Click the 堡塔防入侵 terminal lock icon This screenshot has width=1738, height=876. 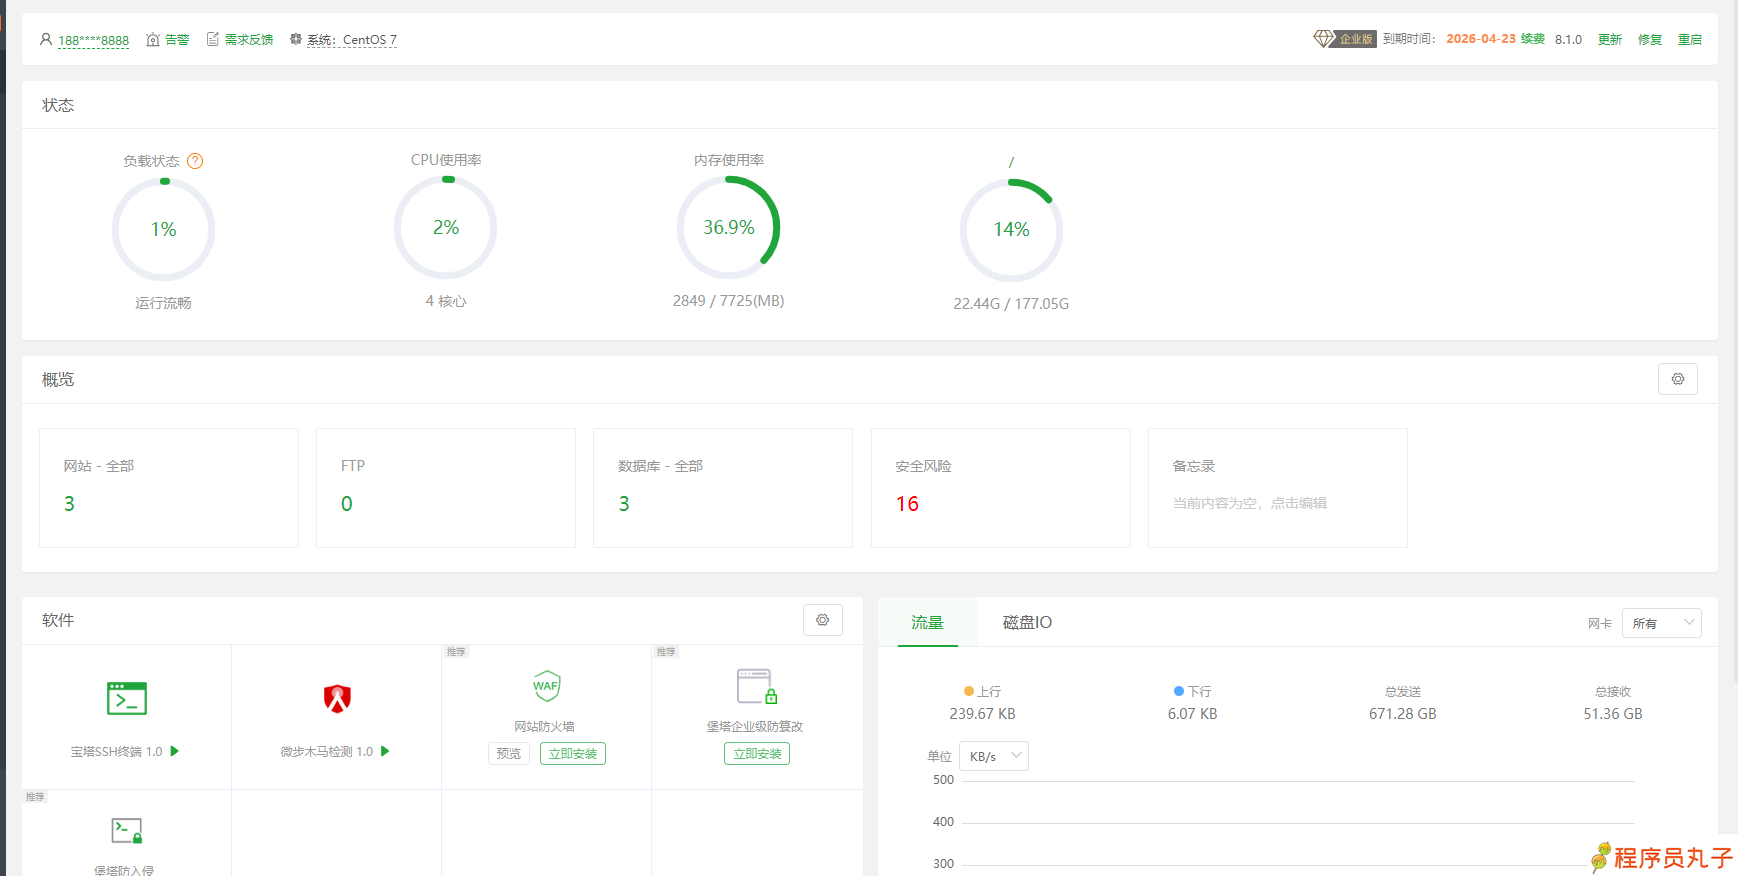(x=127, y=830)
